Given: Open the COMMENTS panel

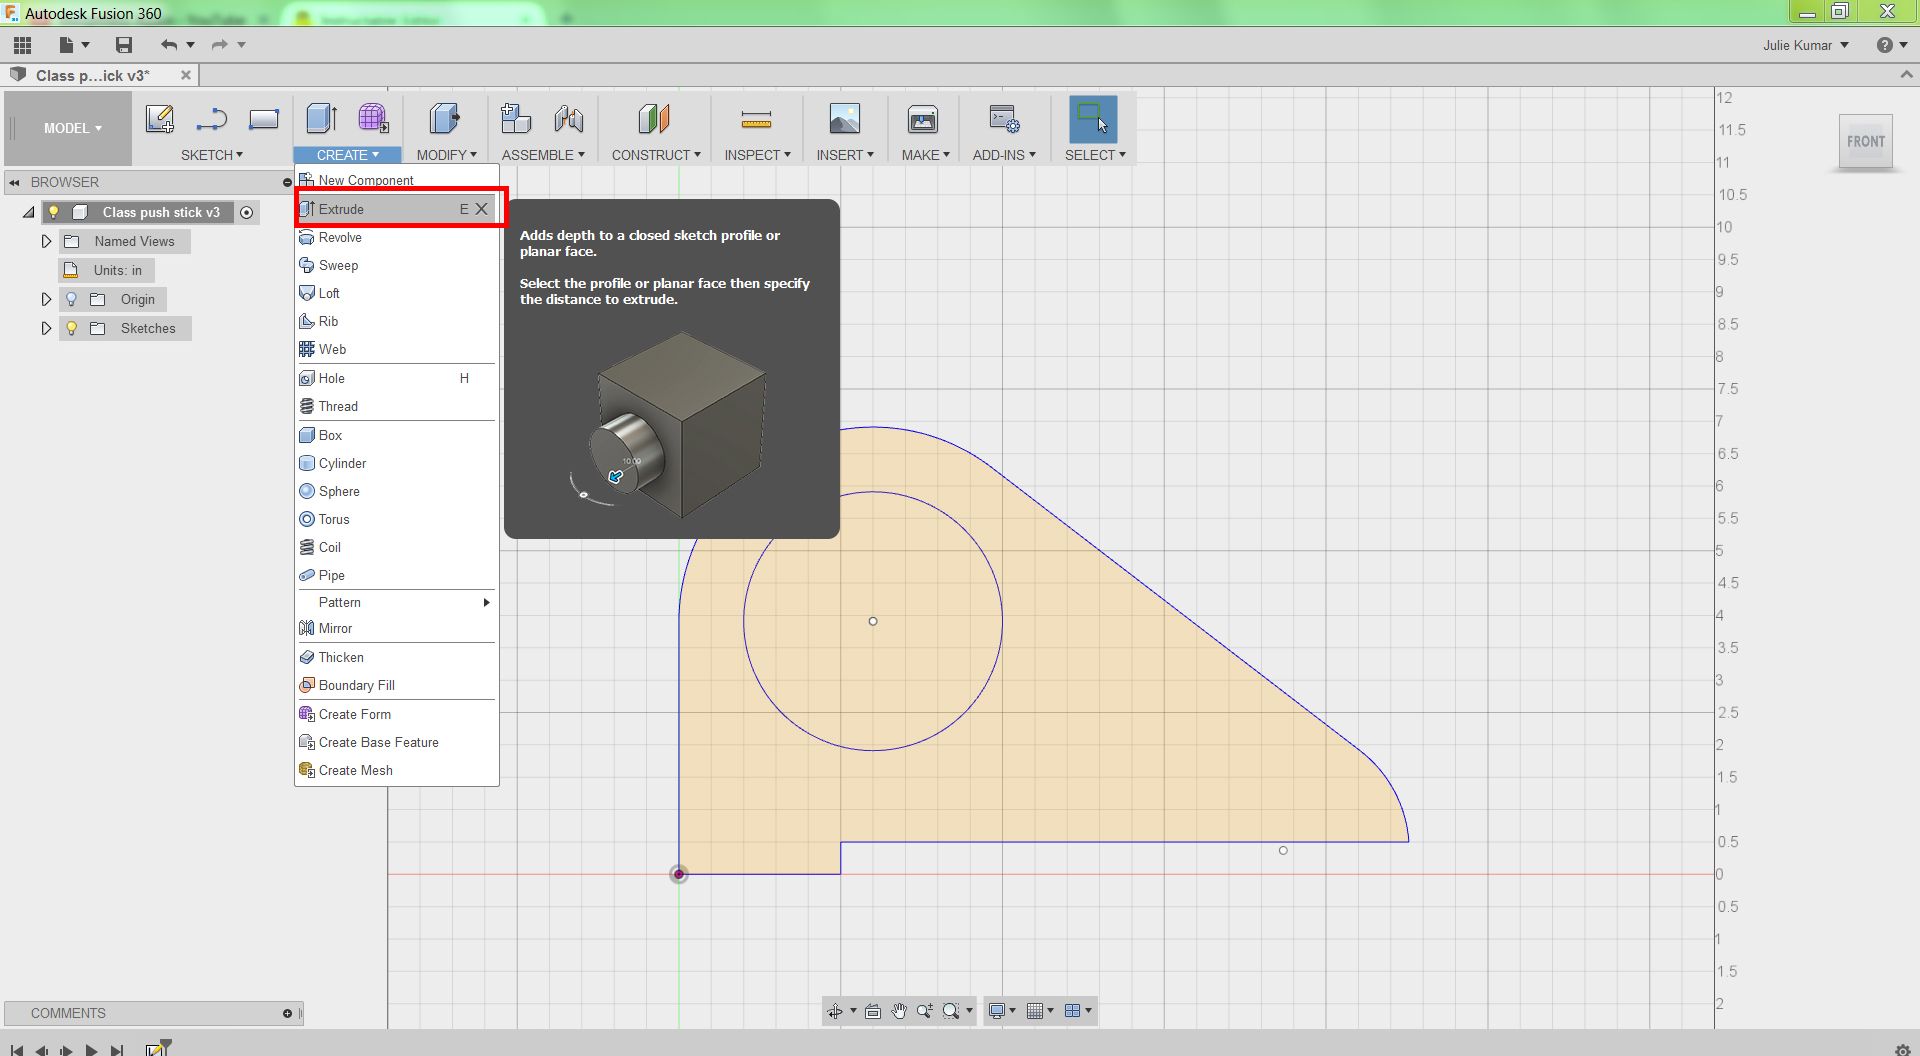Looking at the screenshot, I should (x=68, y=1013).
